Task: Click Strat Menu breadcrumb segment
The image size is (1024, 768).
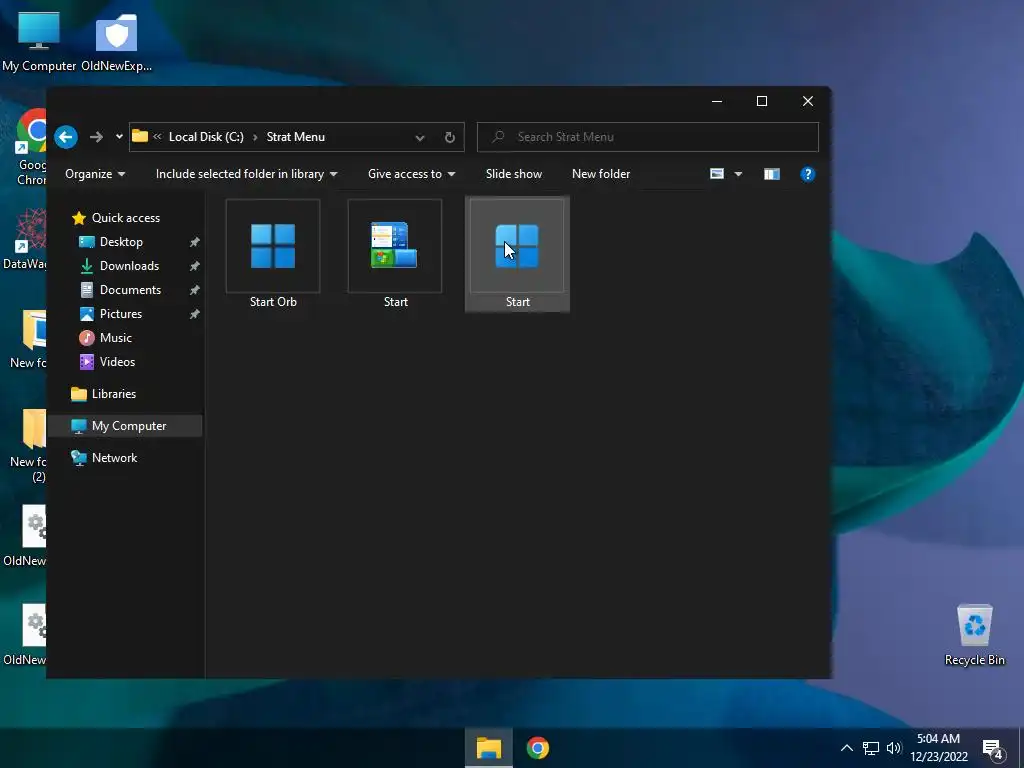Action: tap(296, 137)
